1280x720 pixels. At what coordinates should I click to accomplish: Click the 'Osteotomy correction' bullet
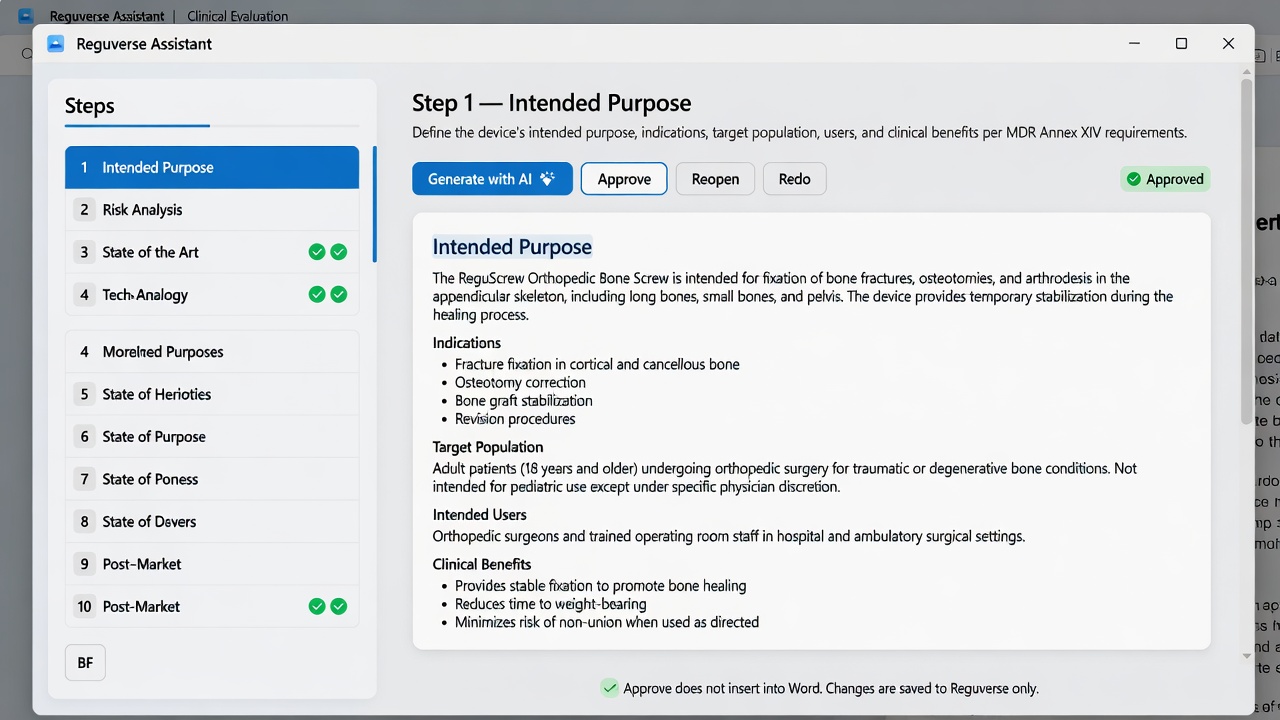coord(520,383)
